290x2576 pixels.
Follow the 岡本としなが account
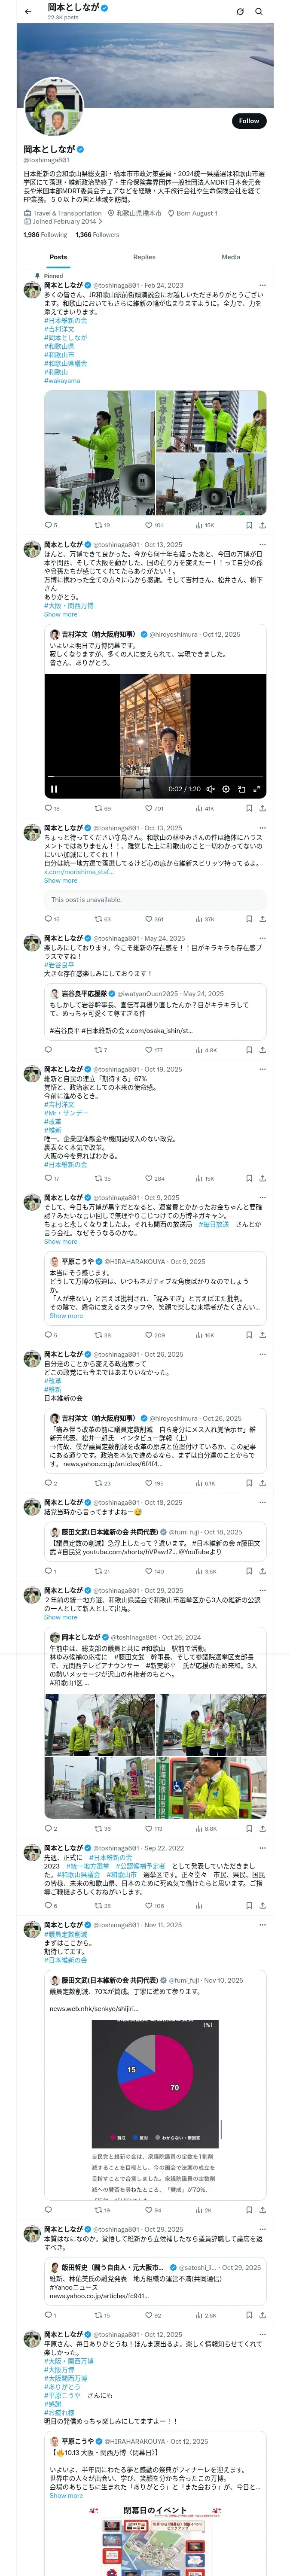click(249, 121)
